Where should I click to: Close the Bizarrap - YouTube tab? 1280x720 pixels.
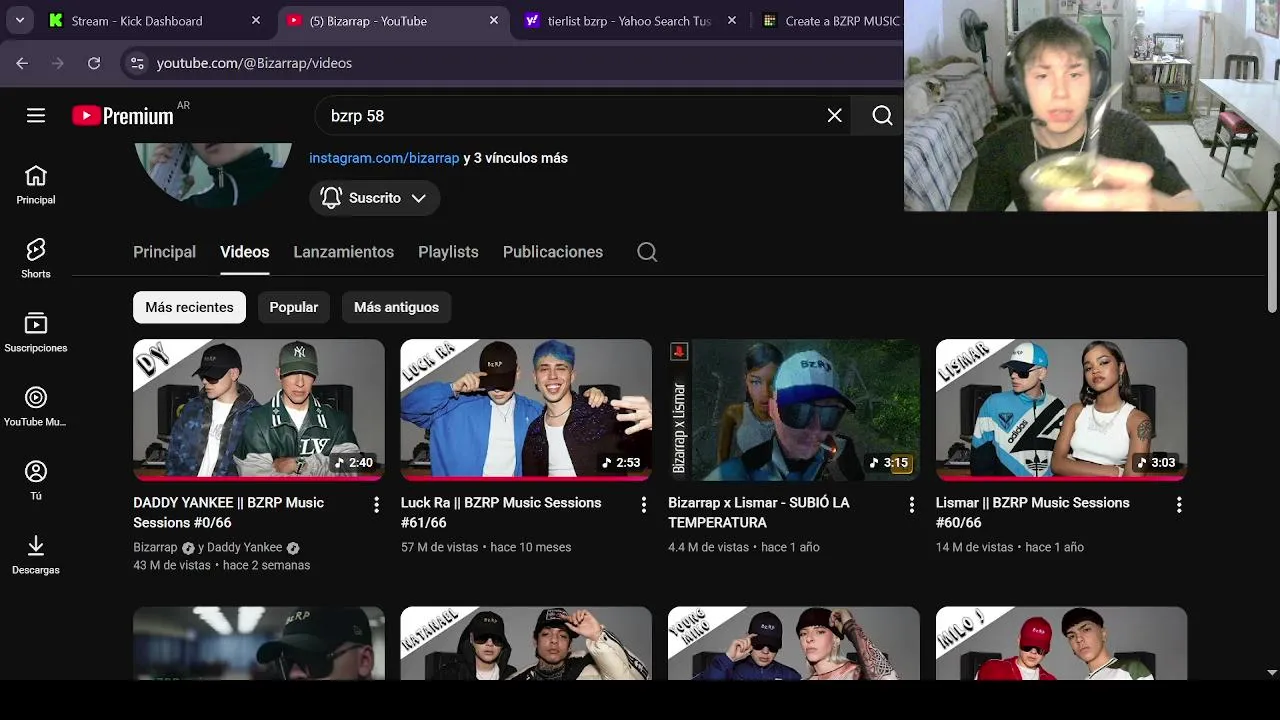coord(494,20)
